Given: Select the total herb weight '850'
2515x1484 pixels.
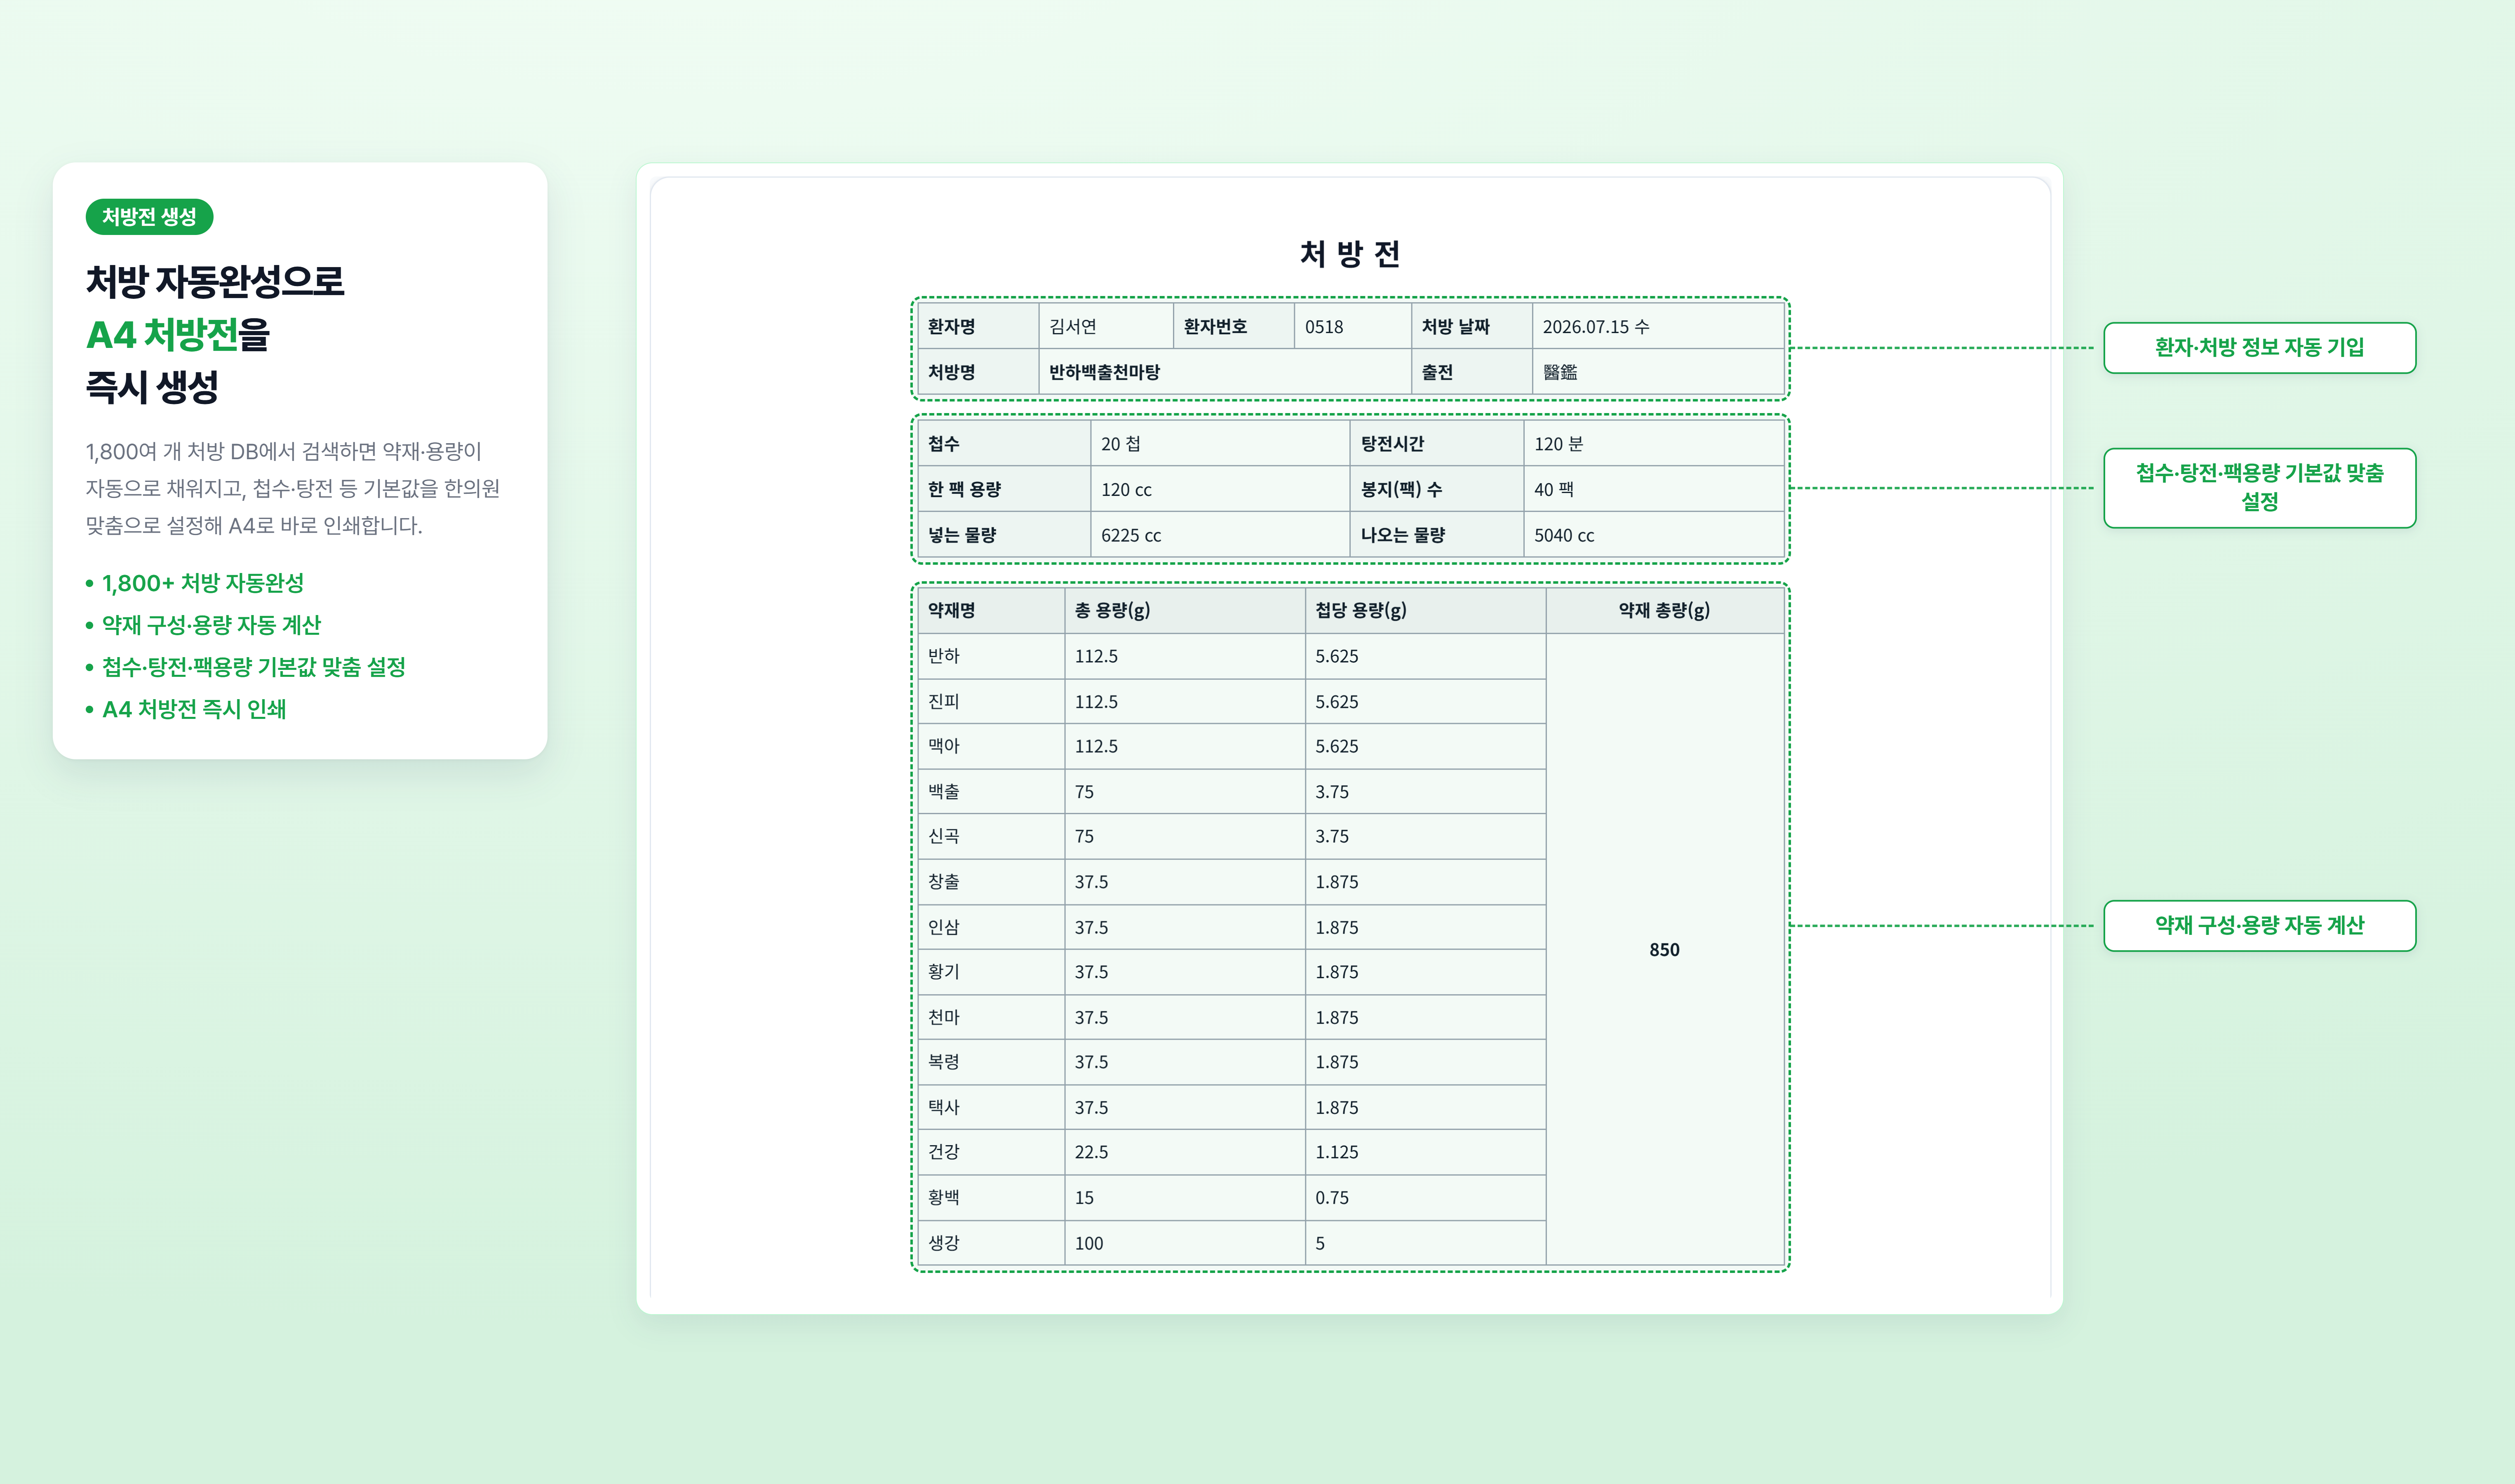Looking at the screenshot, I should (x=1665, y=950).
